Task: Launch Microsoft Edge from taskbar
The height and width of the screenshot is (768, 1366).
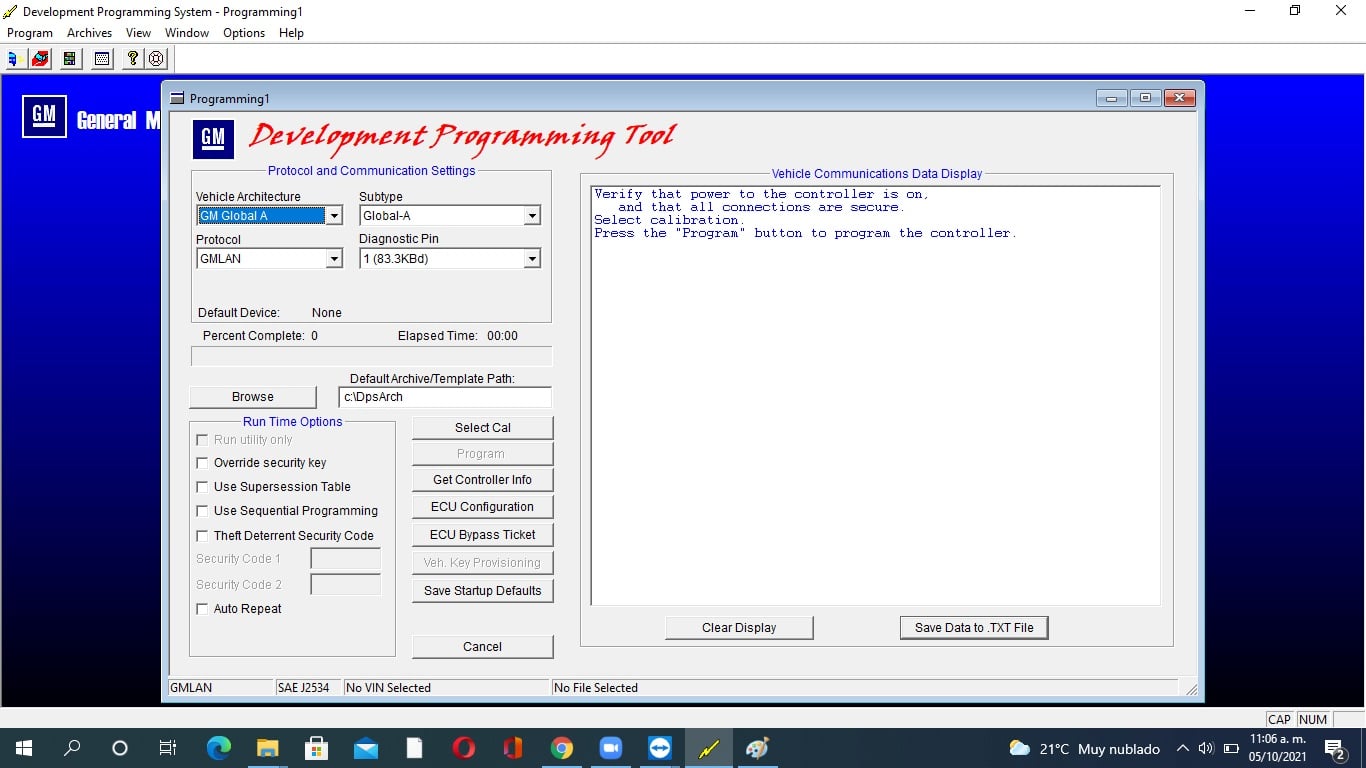Action: 218,748
